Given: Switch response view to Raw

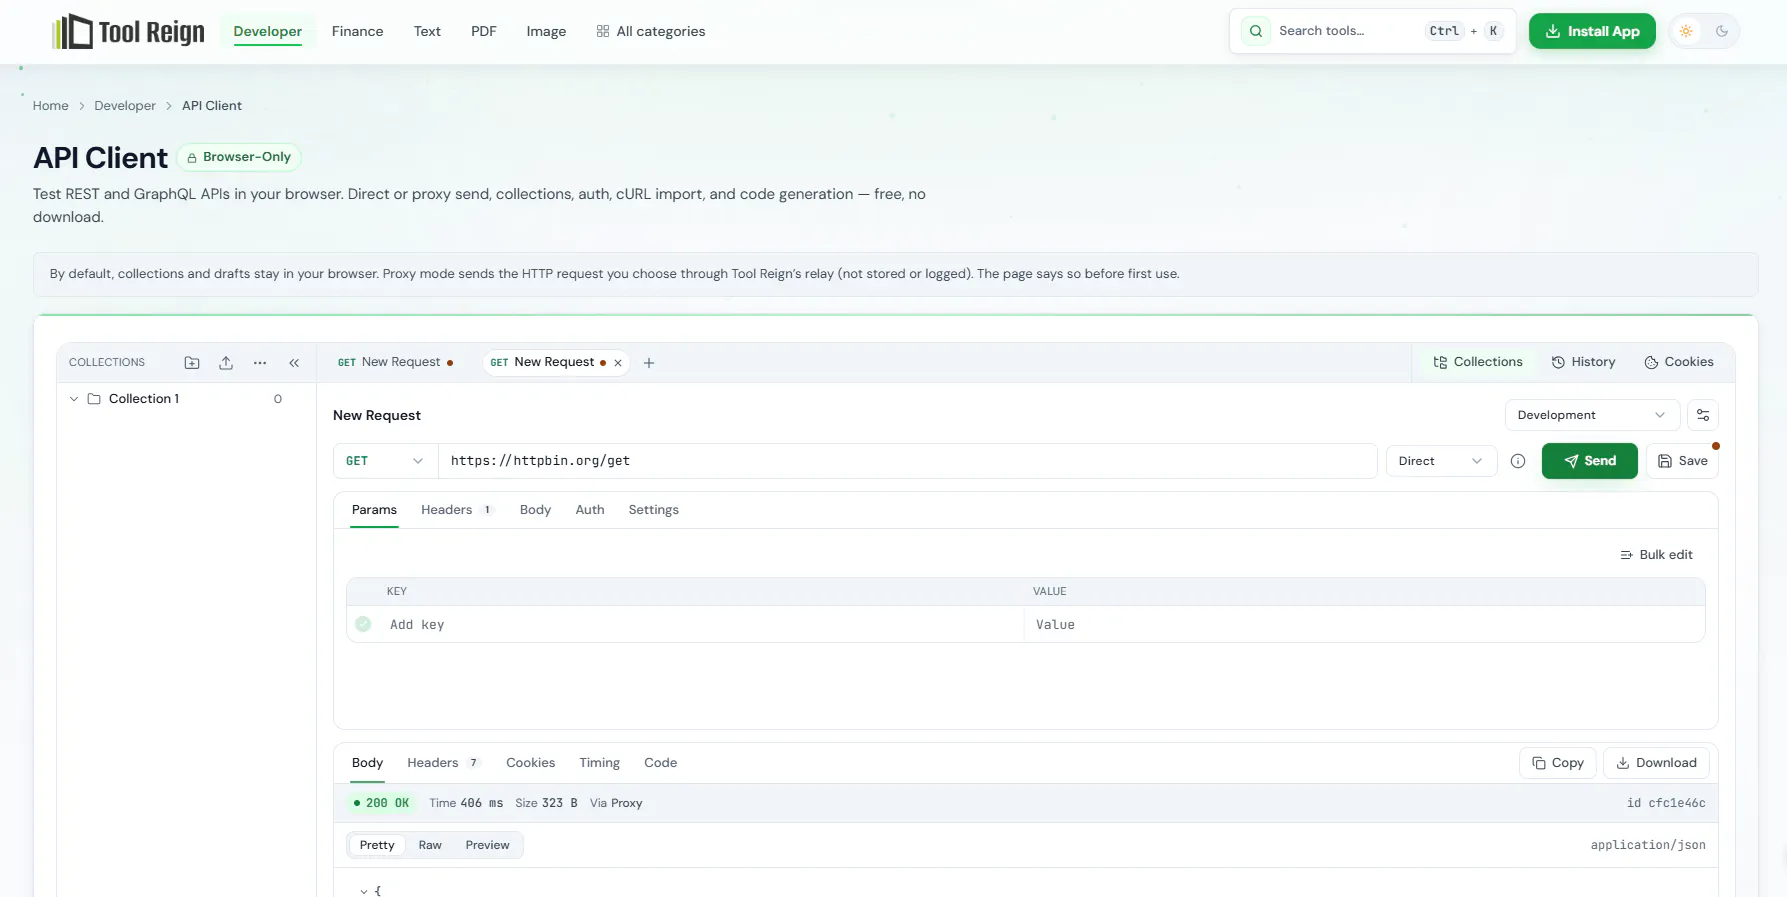Looking at the screenshot, I should (430, 845).
